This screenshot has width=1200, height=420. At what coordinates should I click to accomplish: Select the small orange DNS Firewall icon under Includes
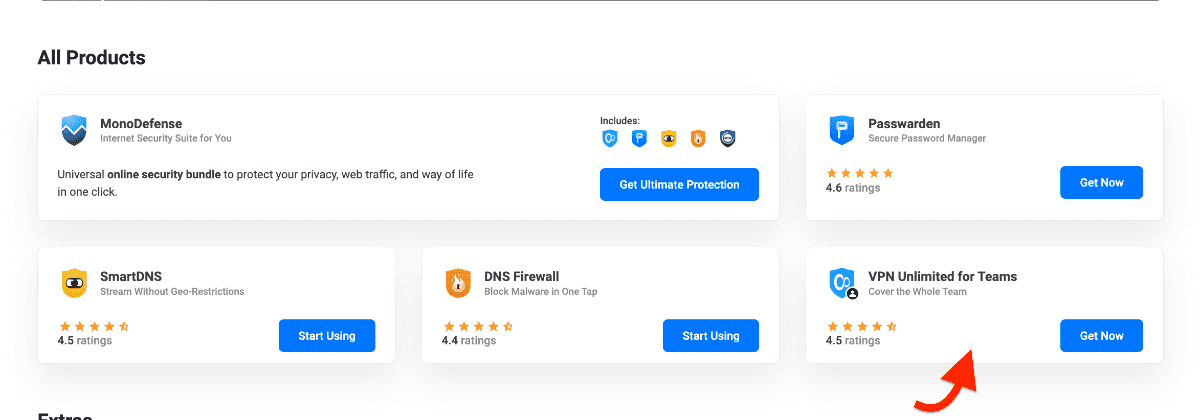(698, 139)
